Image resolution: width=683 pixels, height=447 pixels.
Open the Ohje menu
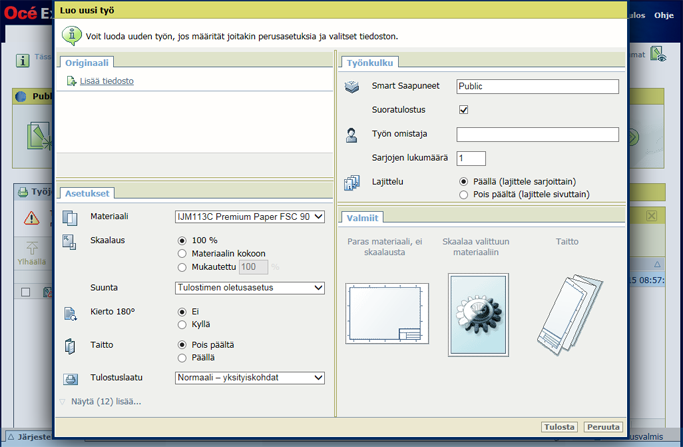click(664, 15)
